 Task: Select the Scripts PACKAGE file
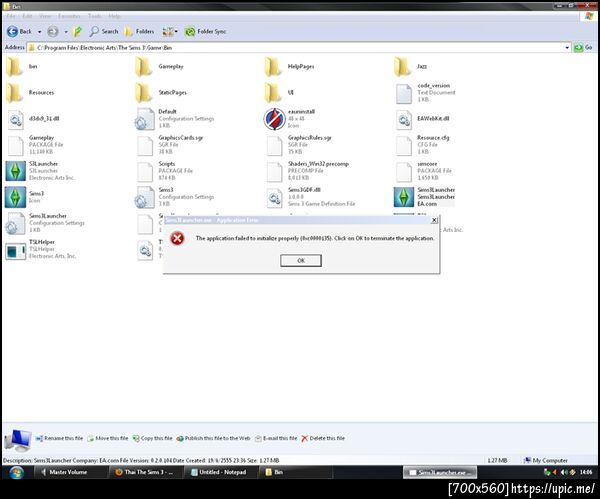point(165,171)
